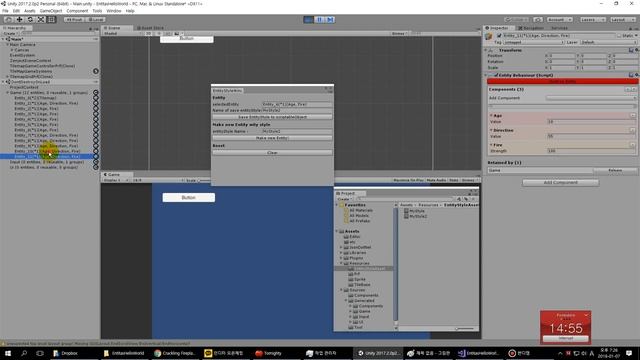Open the Cloud services icon button
This screenshot has width=640, height=360.
[538, 20]
